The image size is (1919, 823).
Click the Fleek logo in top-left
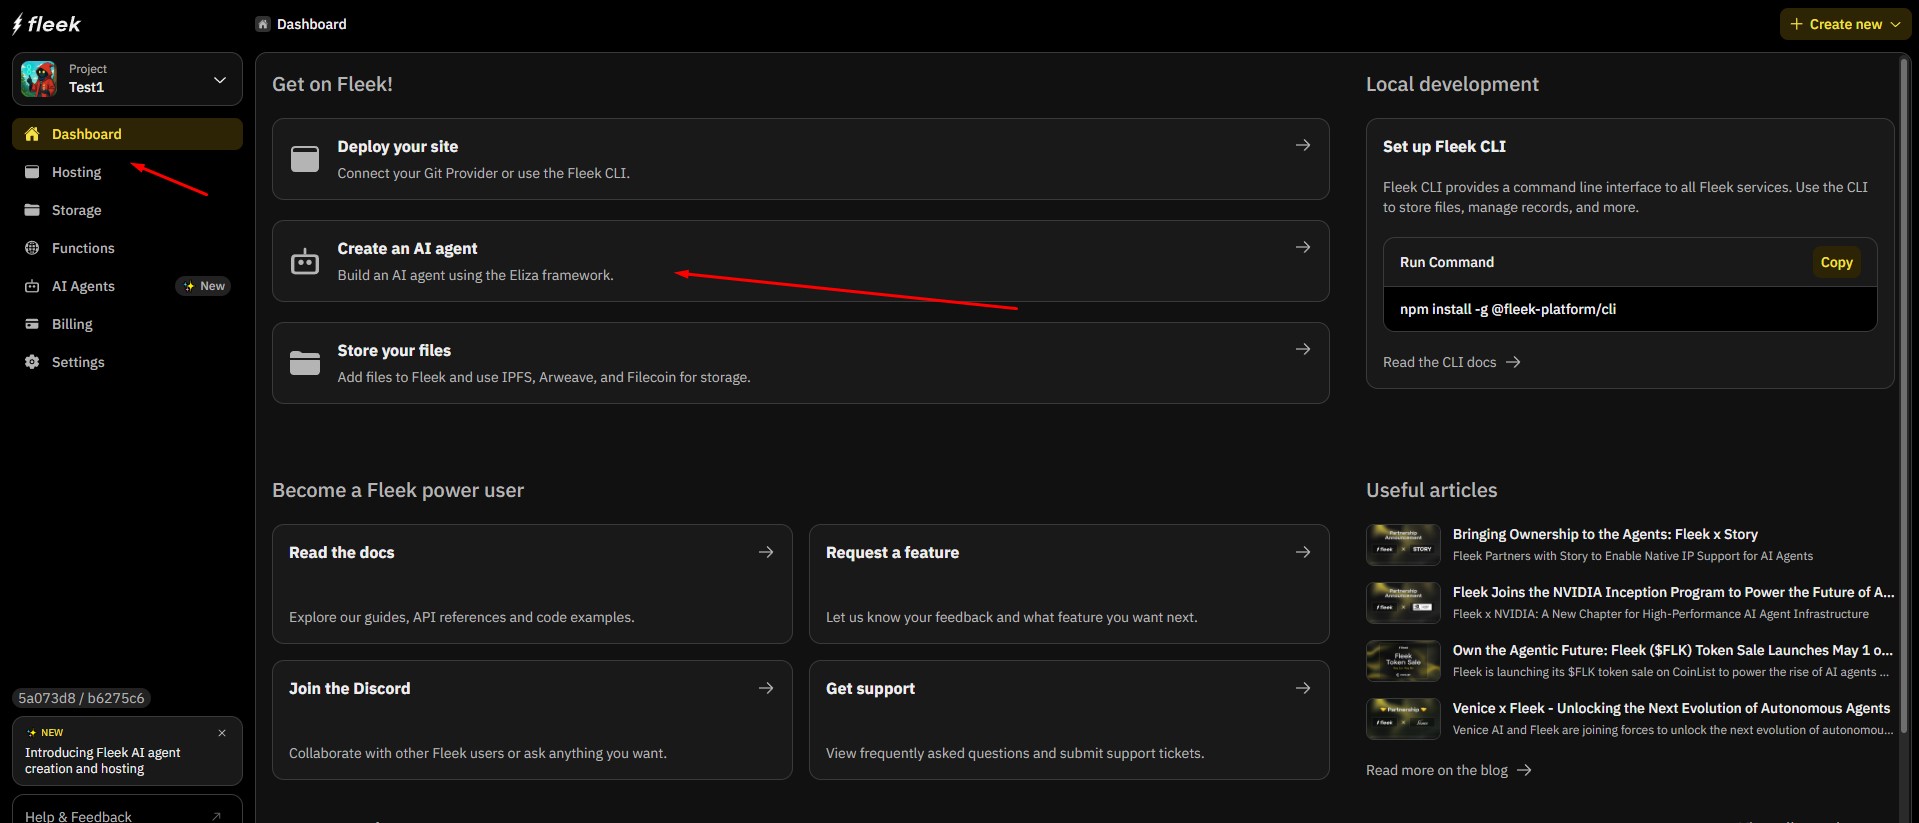tap(47, 24)
